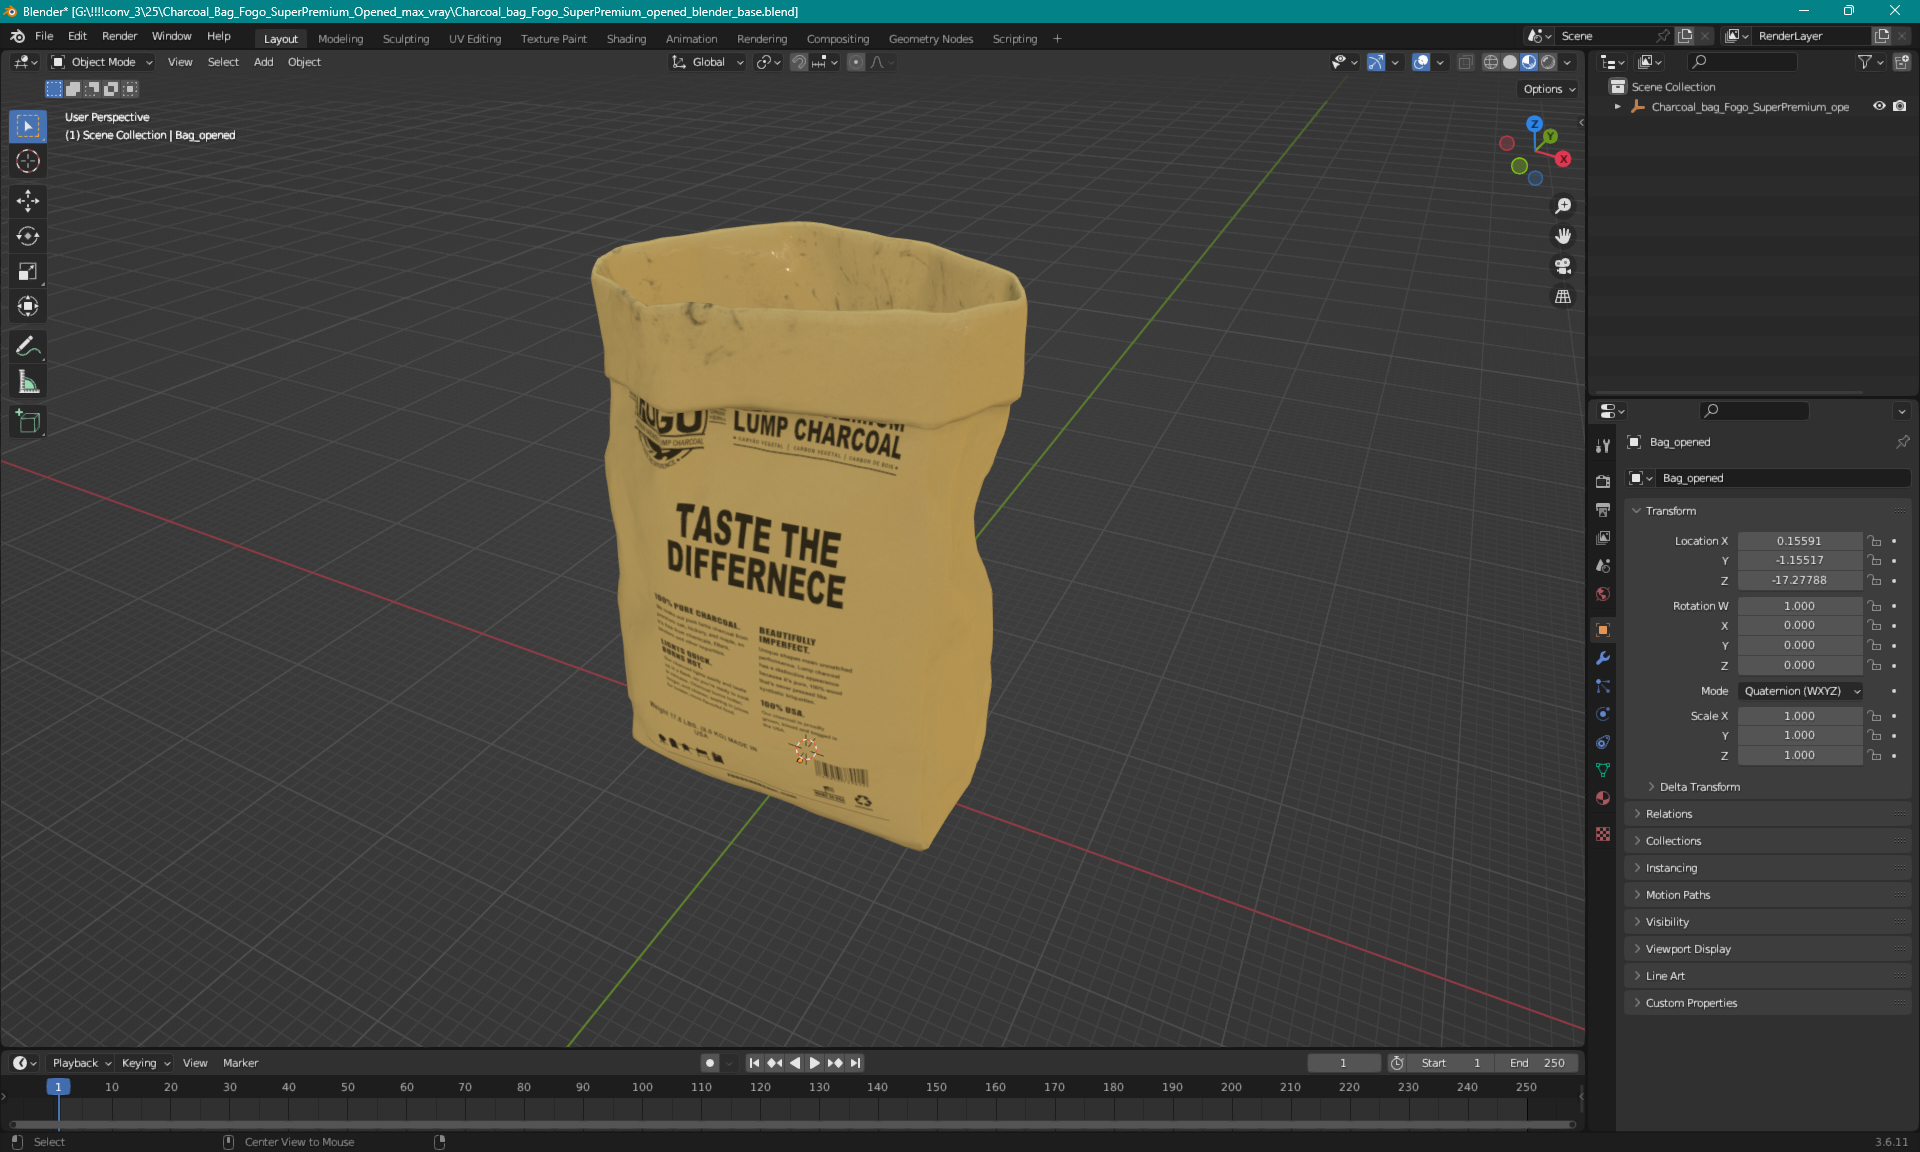1920x1152 pixels.
Task: Open Marker menu in timeline
Action: (x=240, y=1063)
